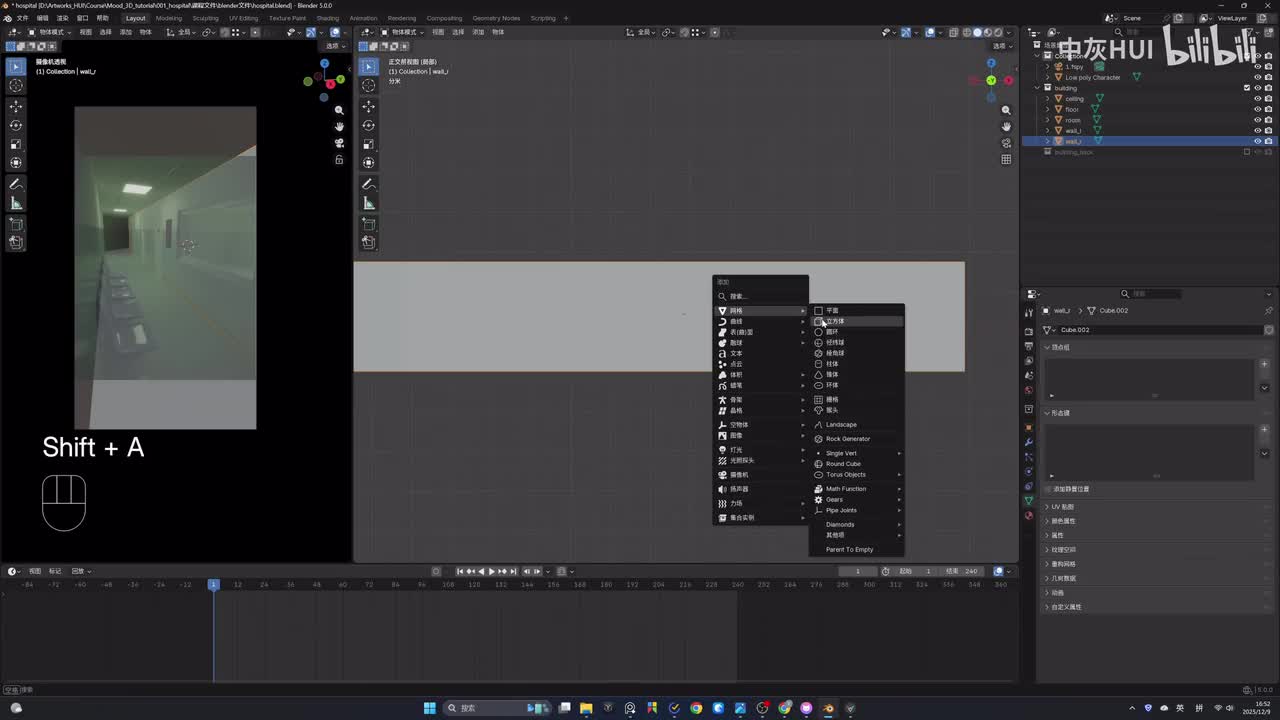
Task: Disable rendering for the floor object
Action: [x=1269, y=109]
